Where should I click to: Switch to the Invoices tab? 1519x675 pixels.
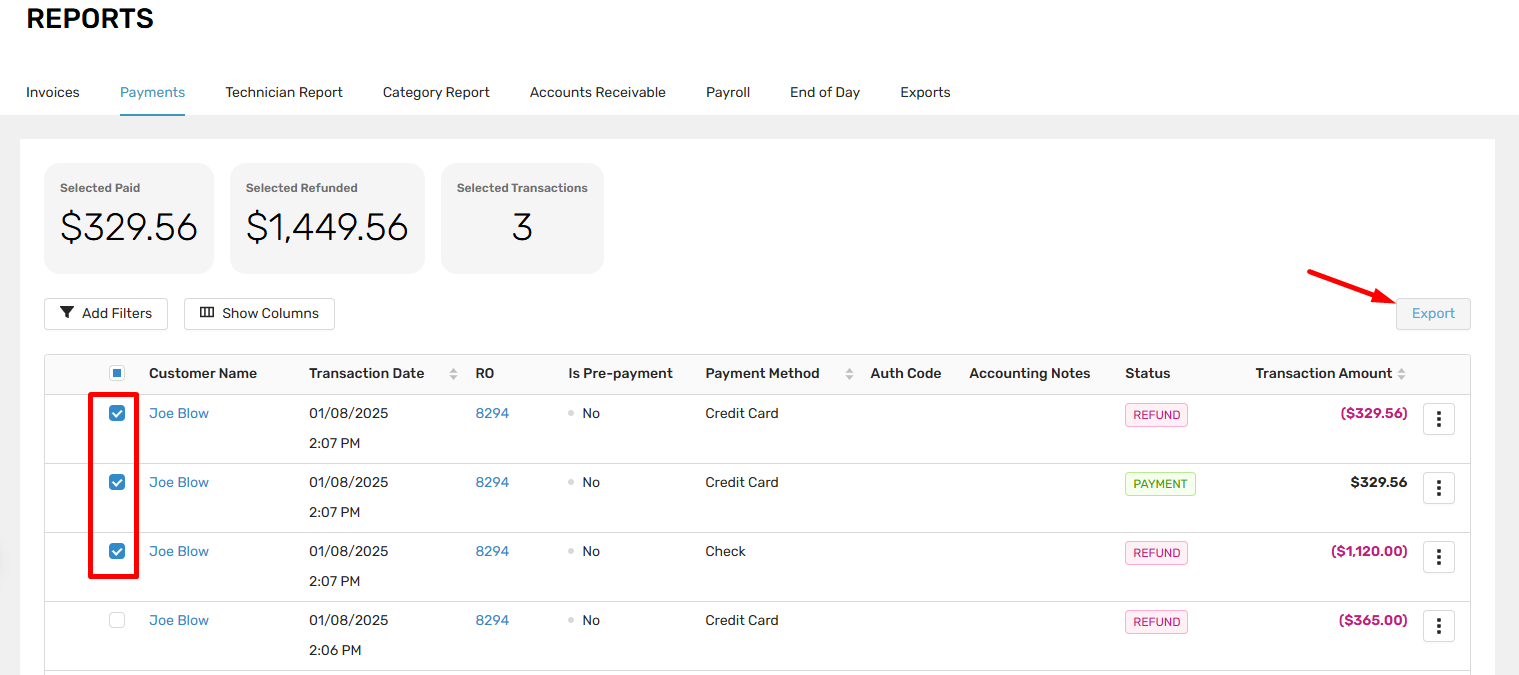tap(53, 92)
